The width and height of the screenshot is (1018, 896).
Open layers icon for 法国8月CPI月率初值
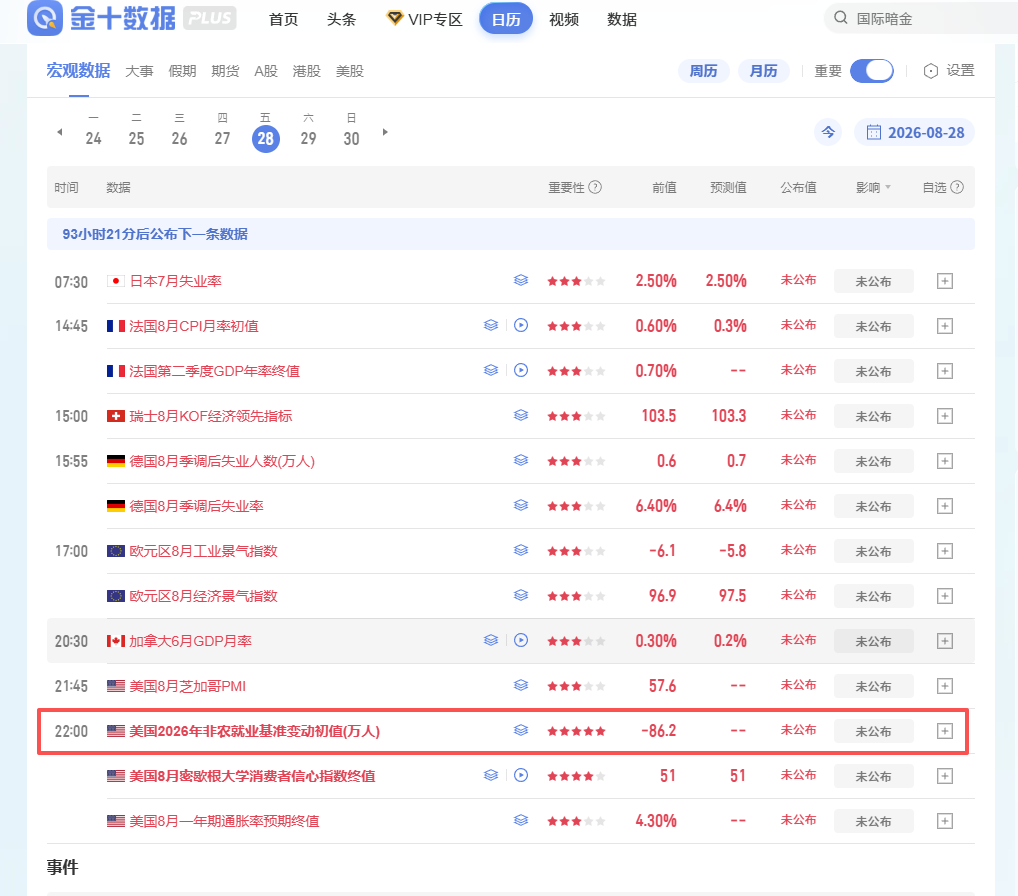tap(491, 325)
